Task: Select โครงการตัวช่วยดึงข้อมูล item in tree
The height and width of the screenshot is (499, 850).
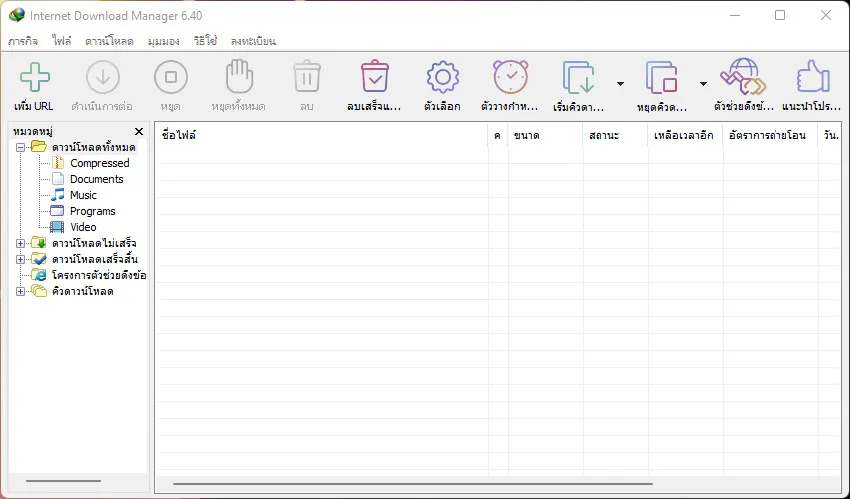Action: coord(99,275)
